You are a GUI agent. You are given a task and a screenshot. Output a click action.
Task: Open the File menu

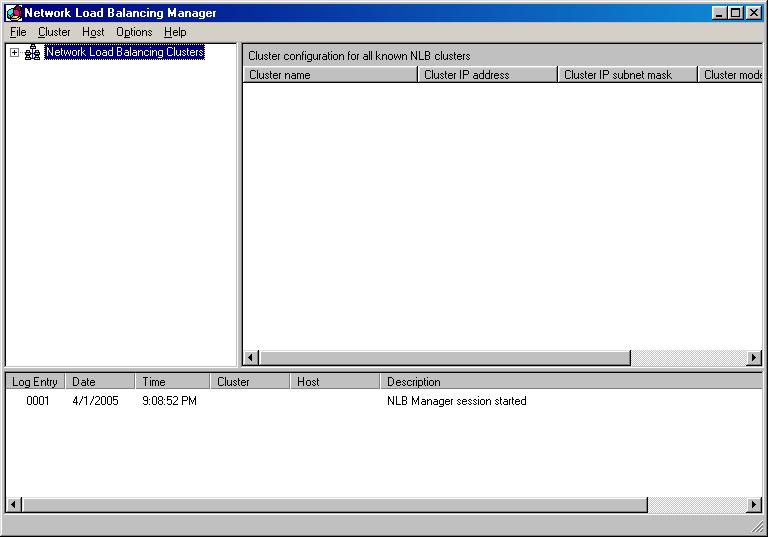pyautogui.click(x=18, y=32)
